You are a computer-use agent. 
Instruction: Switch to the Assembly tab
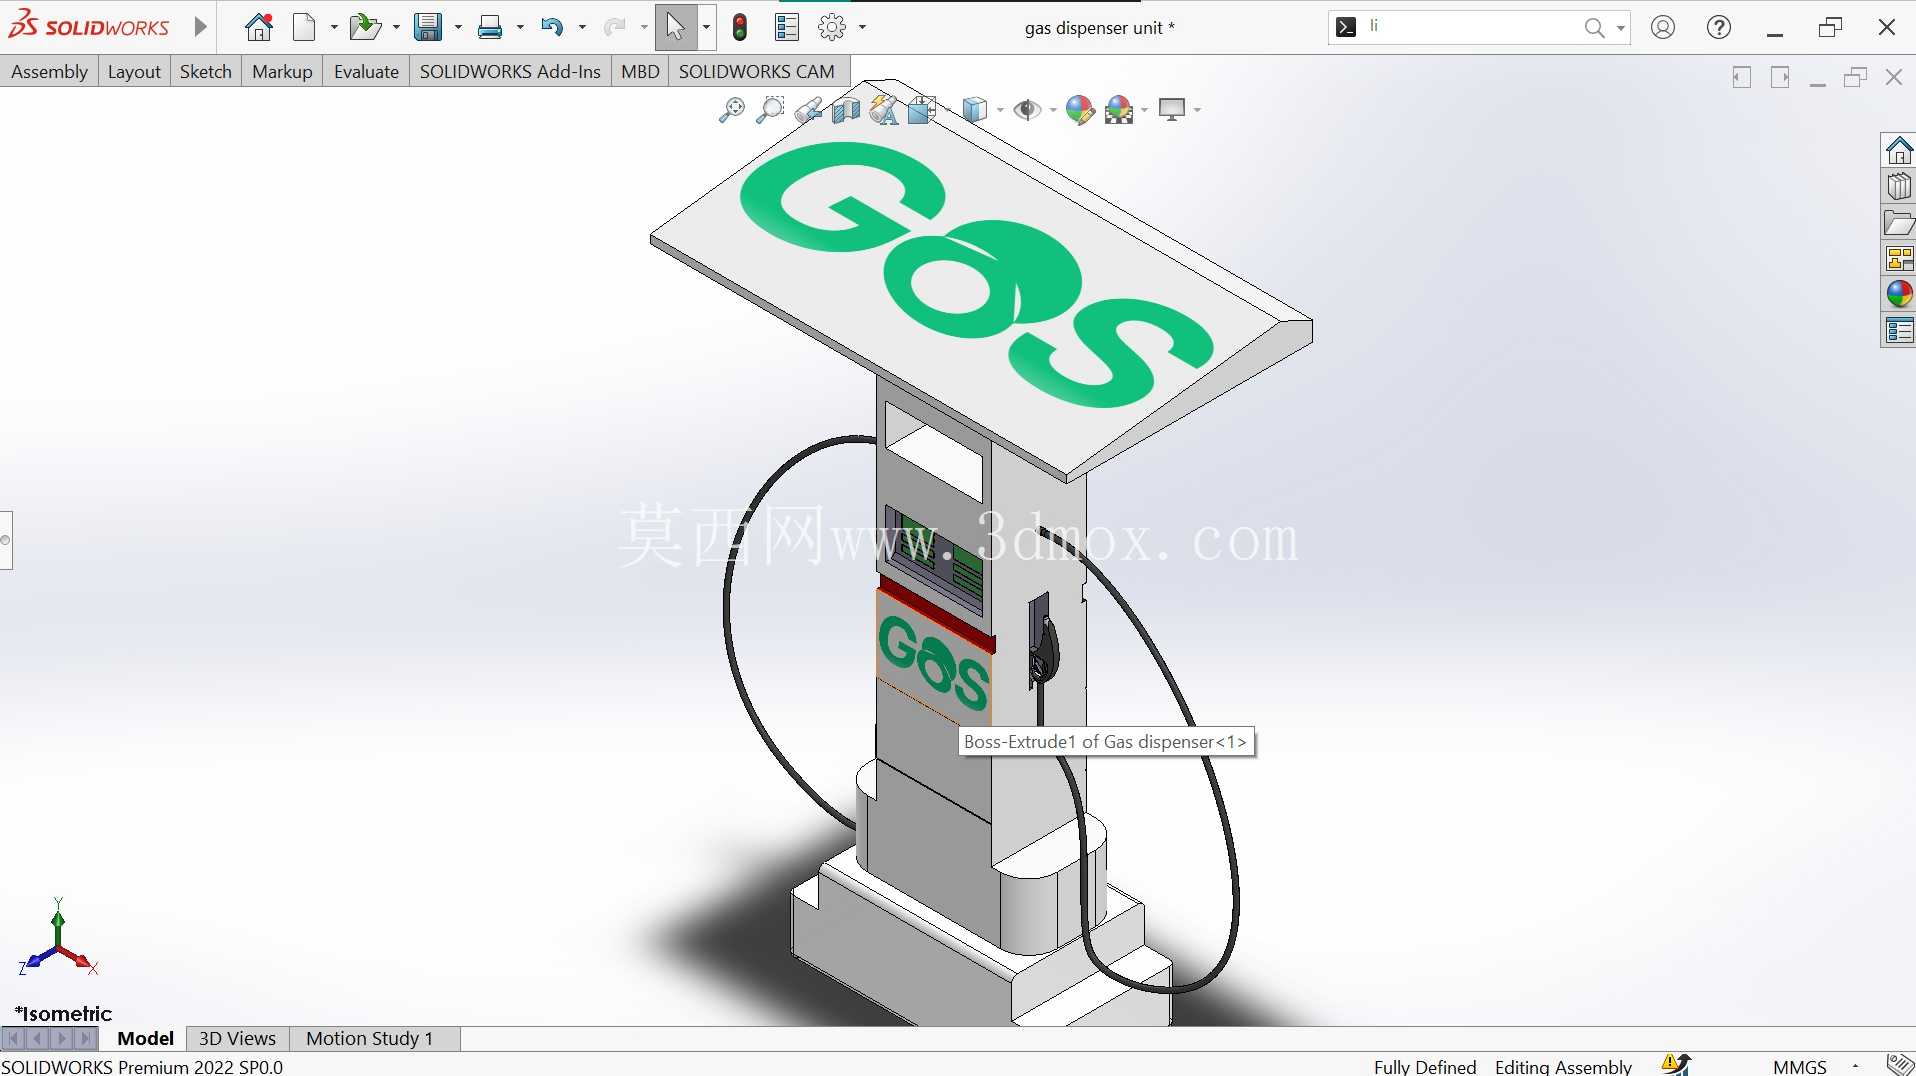49,71
